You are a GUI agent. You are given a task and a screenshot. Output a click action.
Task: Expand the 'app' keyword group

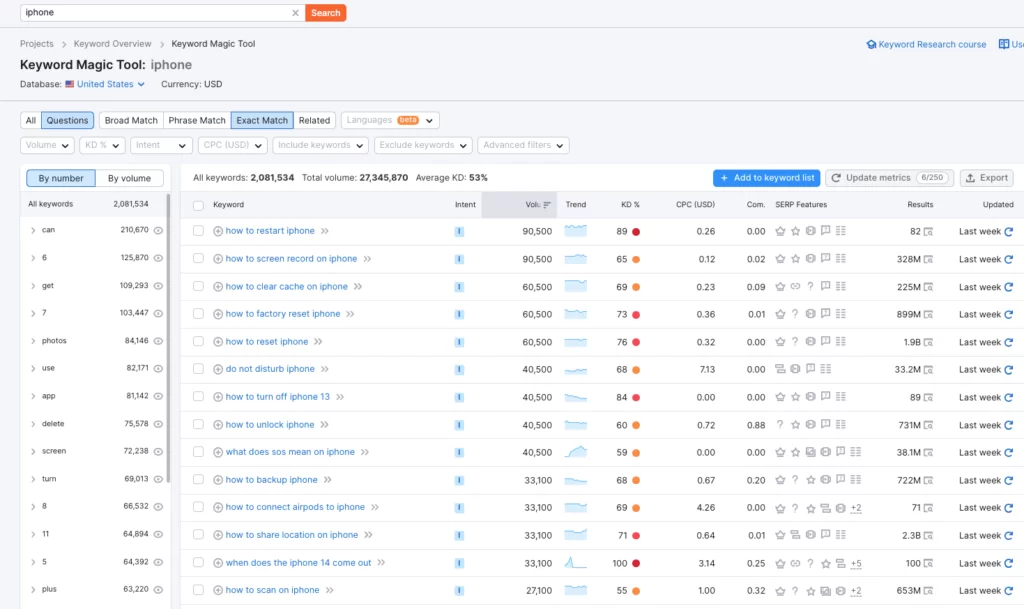pyautogui.click(x=33, y=396)
